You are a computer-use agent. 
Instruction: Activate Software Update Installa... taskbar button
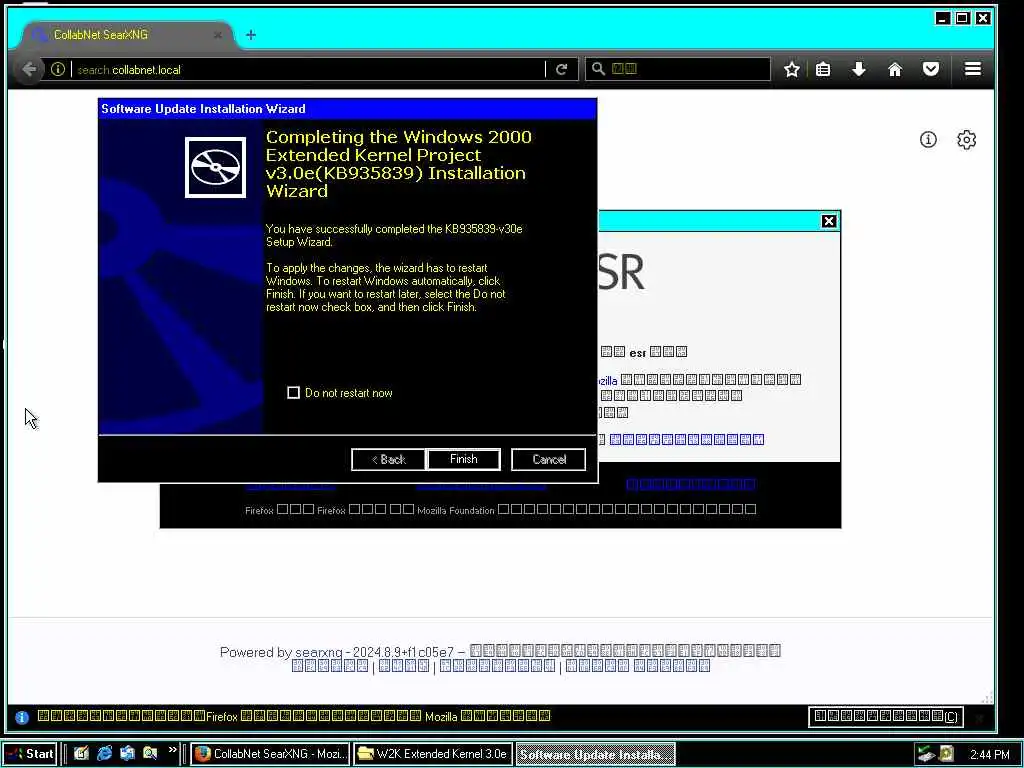pos(595,754)
